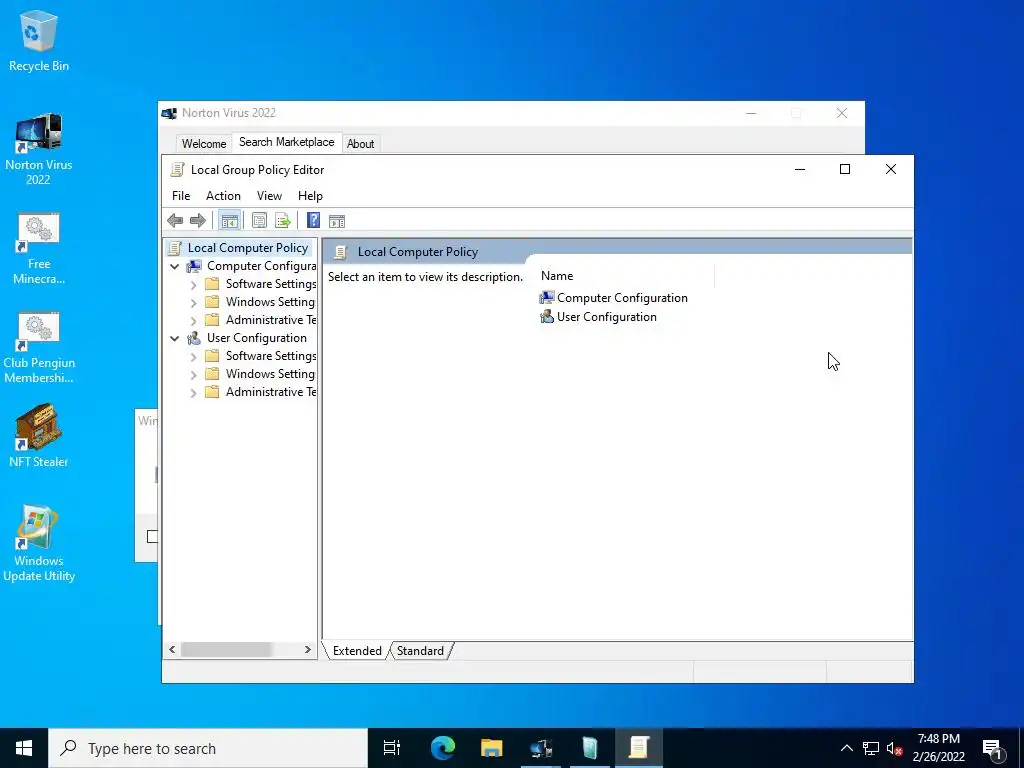Open Task View from the taskbar
Viewport: 1024px width, 768px height.
pyautogui.click(x=392, y=748)
